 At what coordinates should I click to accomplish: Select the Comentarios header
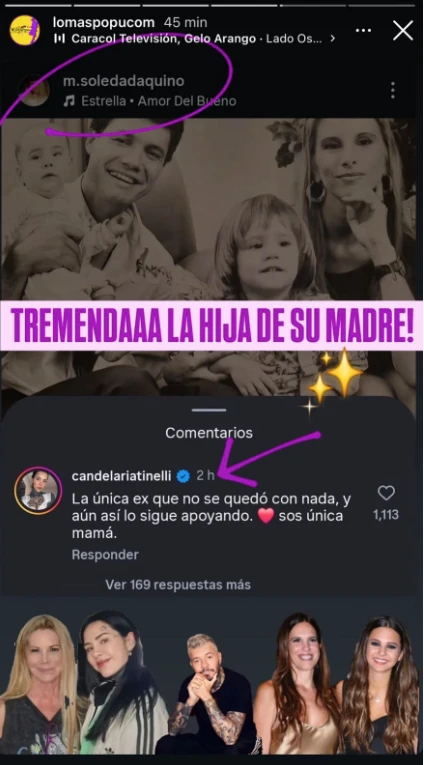click(x=209, y=433)
